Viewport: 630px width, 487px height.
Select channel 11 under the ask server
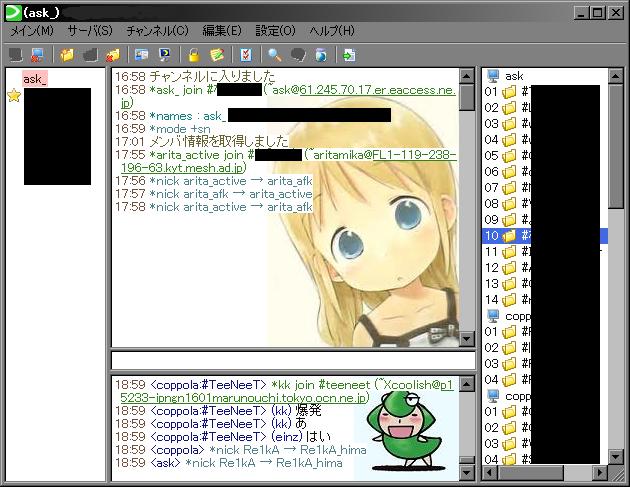[x=544, y=252]
